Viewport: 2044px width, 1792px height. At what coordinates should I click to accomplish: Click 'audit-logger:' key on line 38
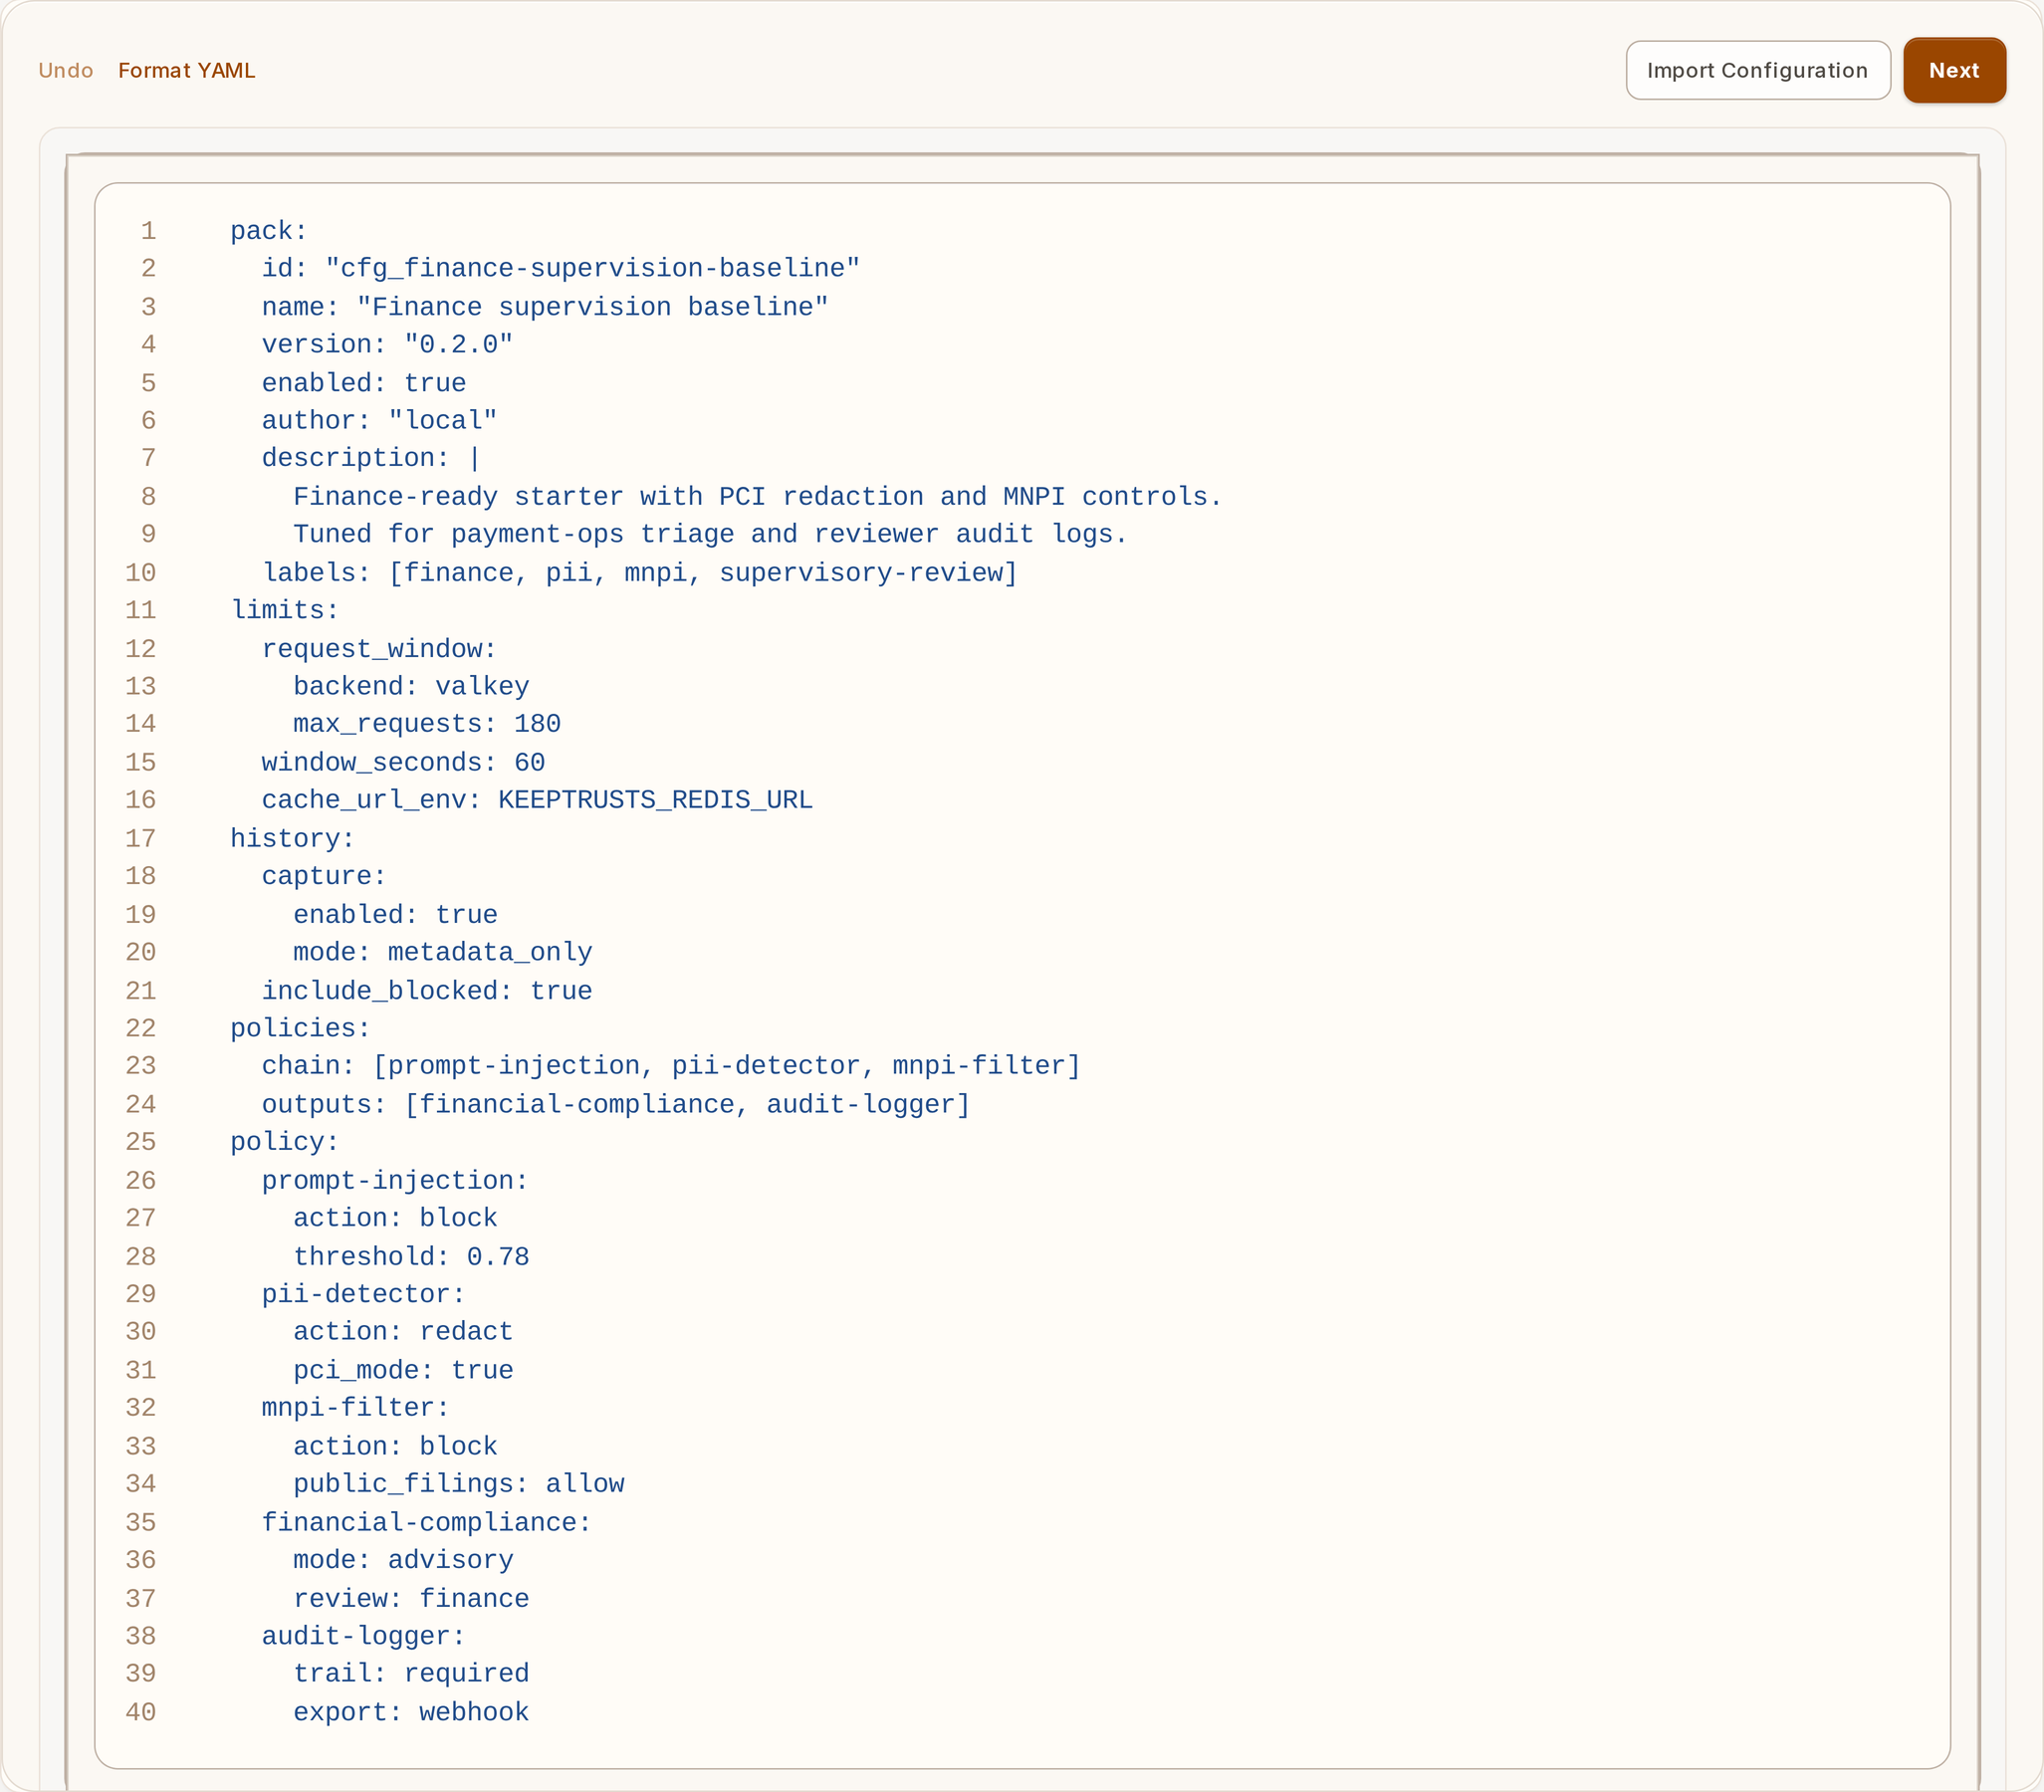(x=363, y=1637)
